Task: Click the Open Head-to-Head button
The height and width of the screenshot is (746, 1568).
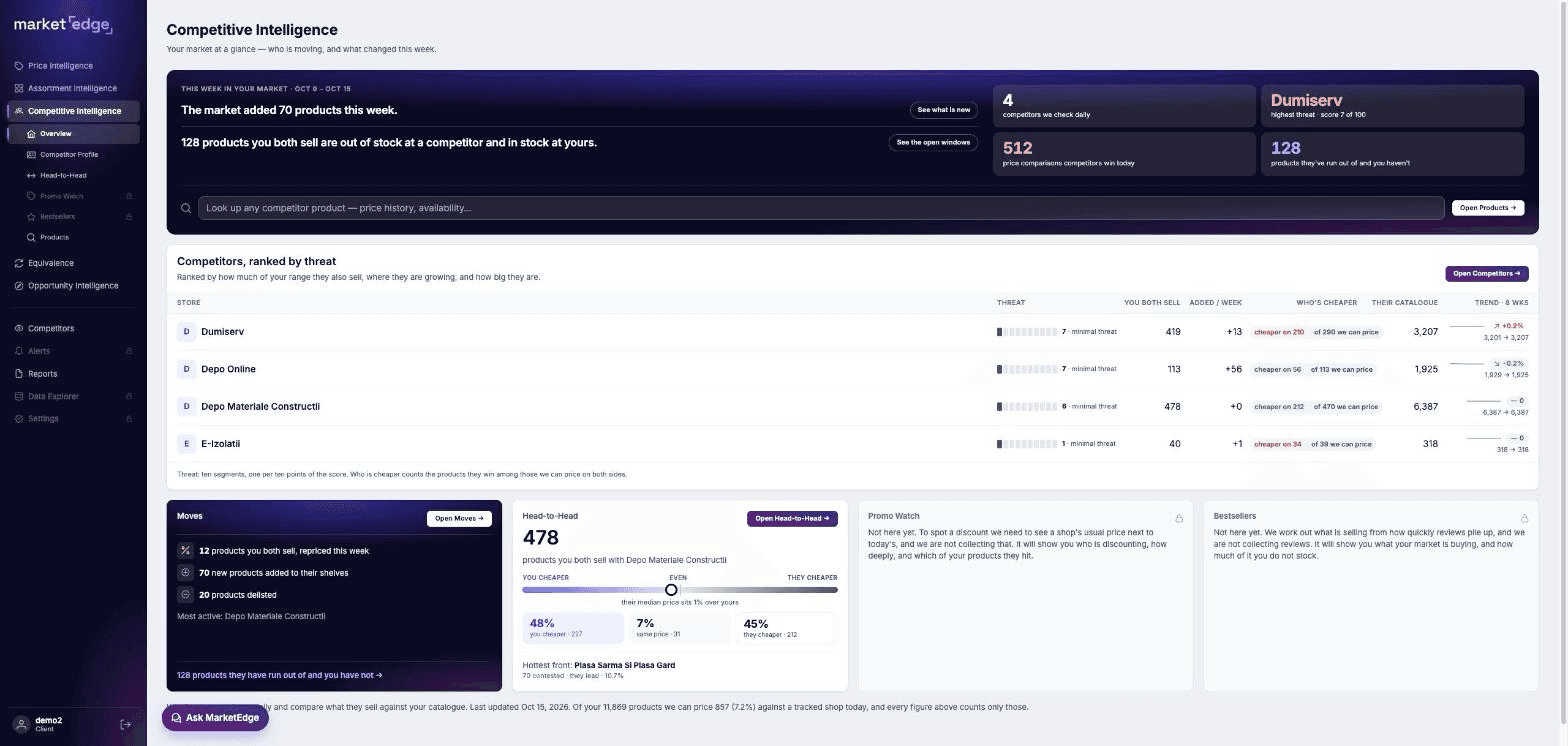Action: (792, 519)
